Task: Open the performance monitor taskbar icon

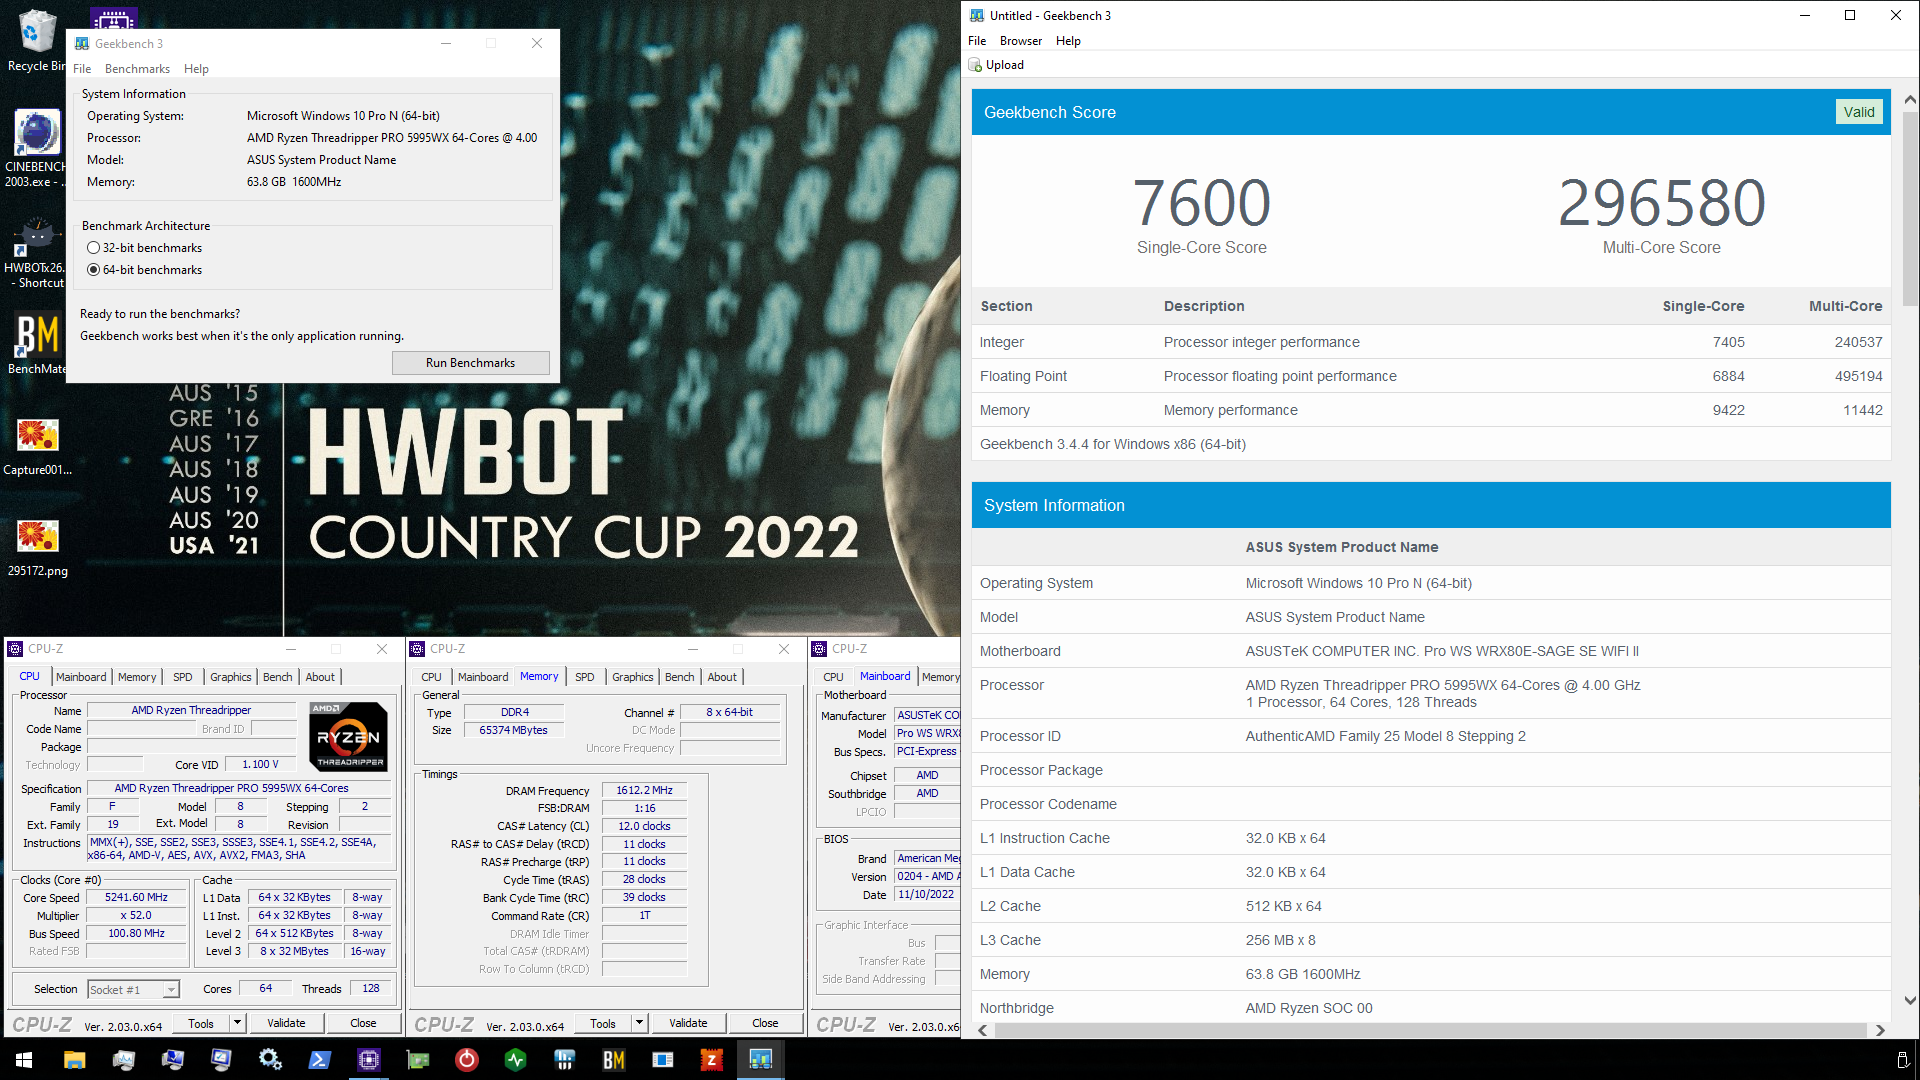Action: tap(123, 1060)
